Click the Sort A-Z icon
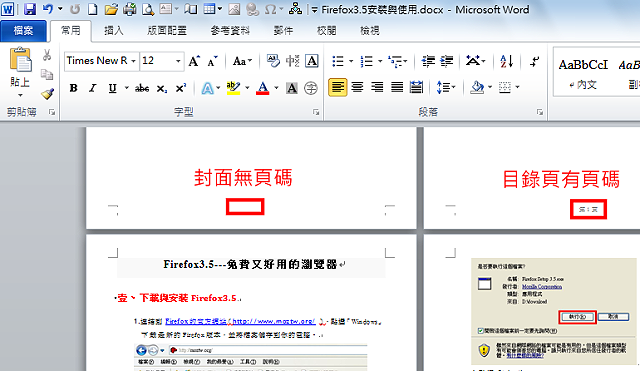The width and height of the screenshot is (640, 371). coord(507,62)
